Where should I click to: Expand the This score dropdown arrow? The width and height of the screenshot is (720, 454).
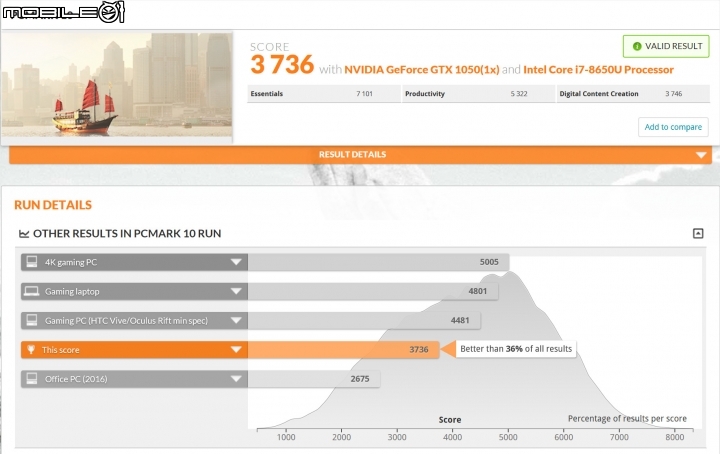pyautogui.click(x=236, y=349)
